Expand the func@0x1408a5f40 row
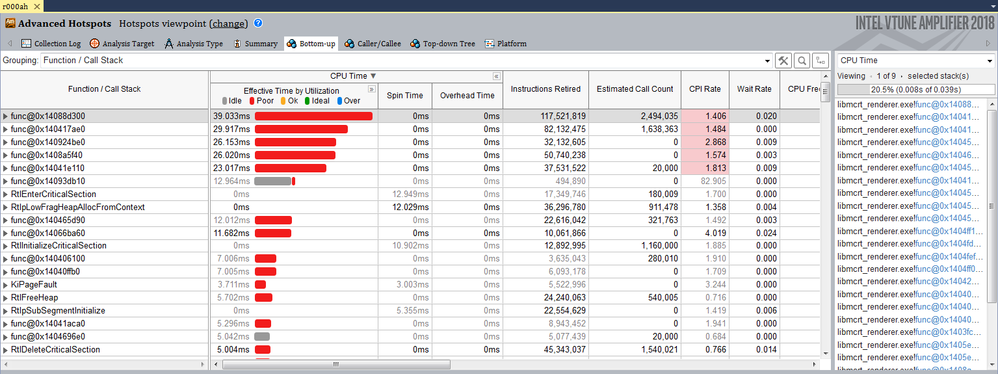 6,155
